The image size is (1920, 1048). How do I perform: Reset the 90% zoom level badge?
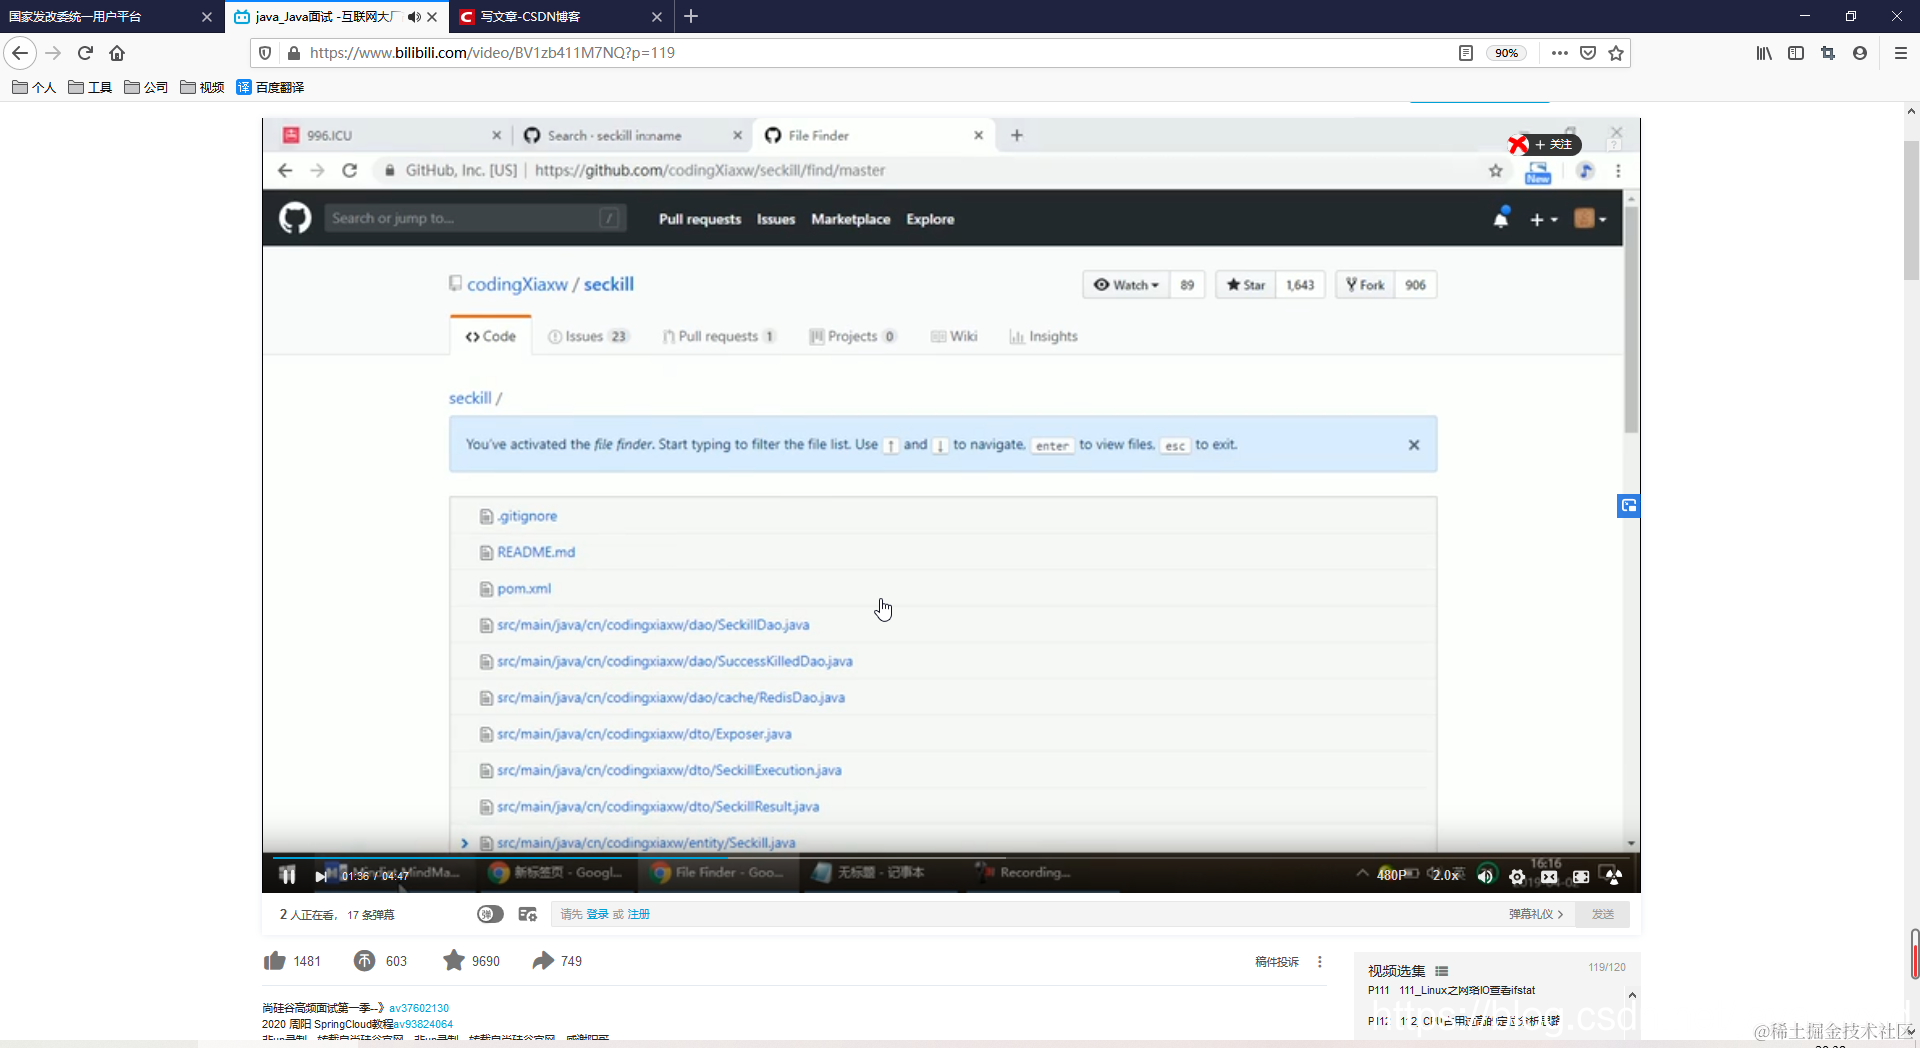1506,53
